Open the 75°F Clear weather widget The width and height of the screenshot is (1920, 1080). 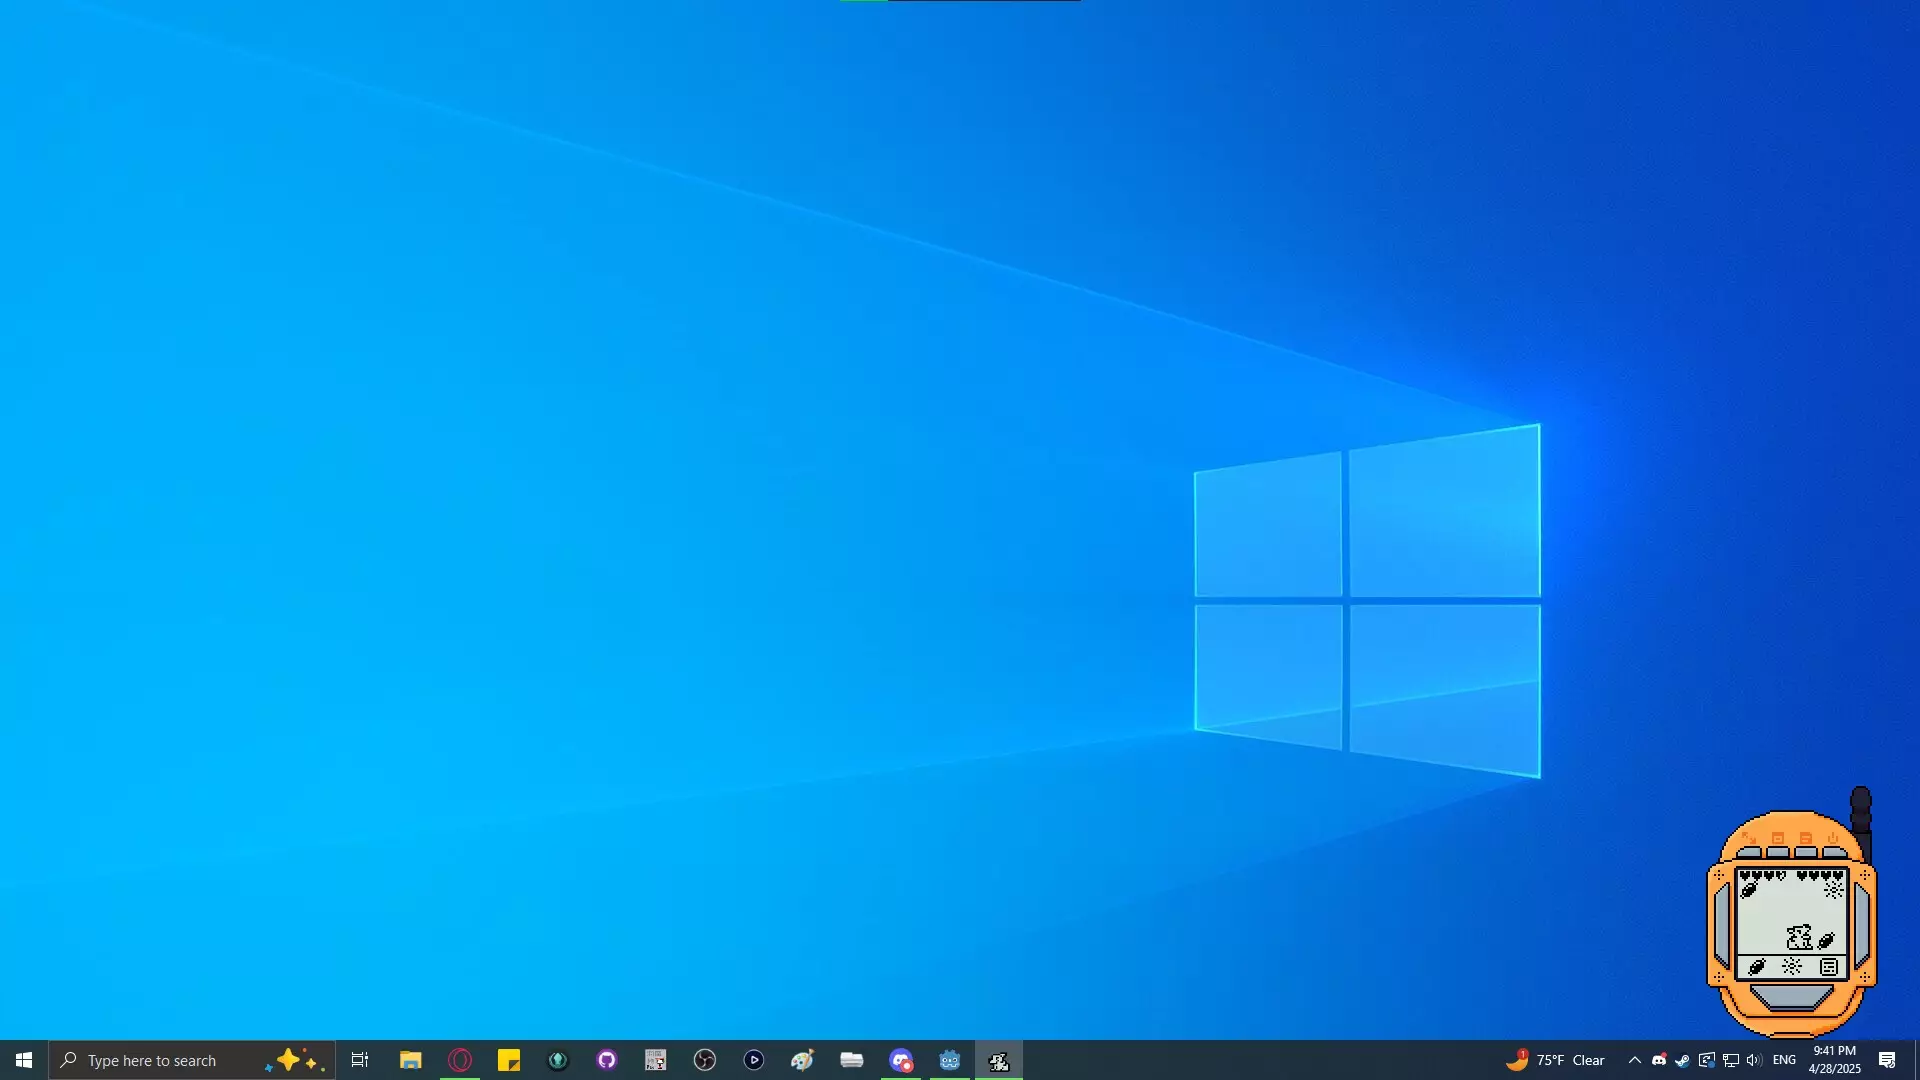tap(1555, 1060)
